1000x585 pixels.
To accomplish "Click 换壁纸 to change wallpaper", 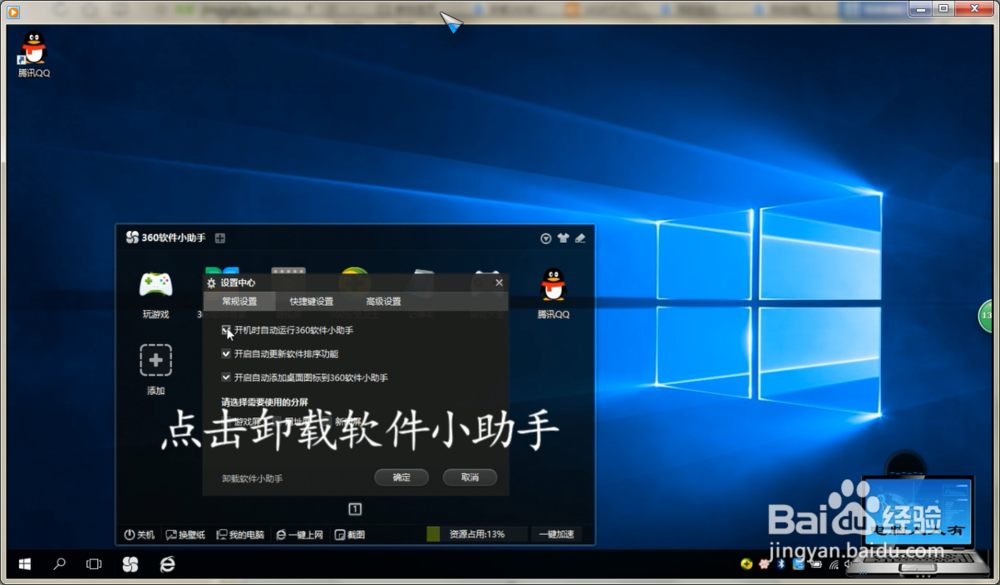I will click(x=186, y=535).
